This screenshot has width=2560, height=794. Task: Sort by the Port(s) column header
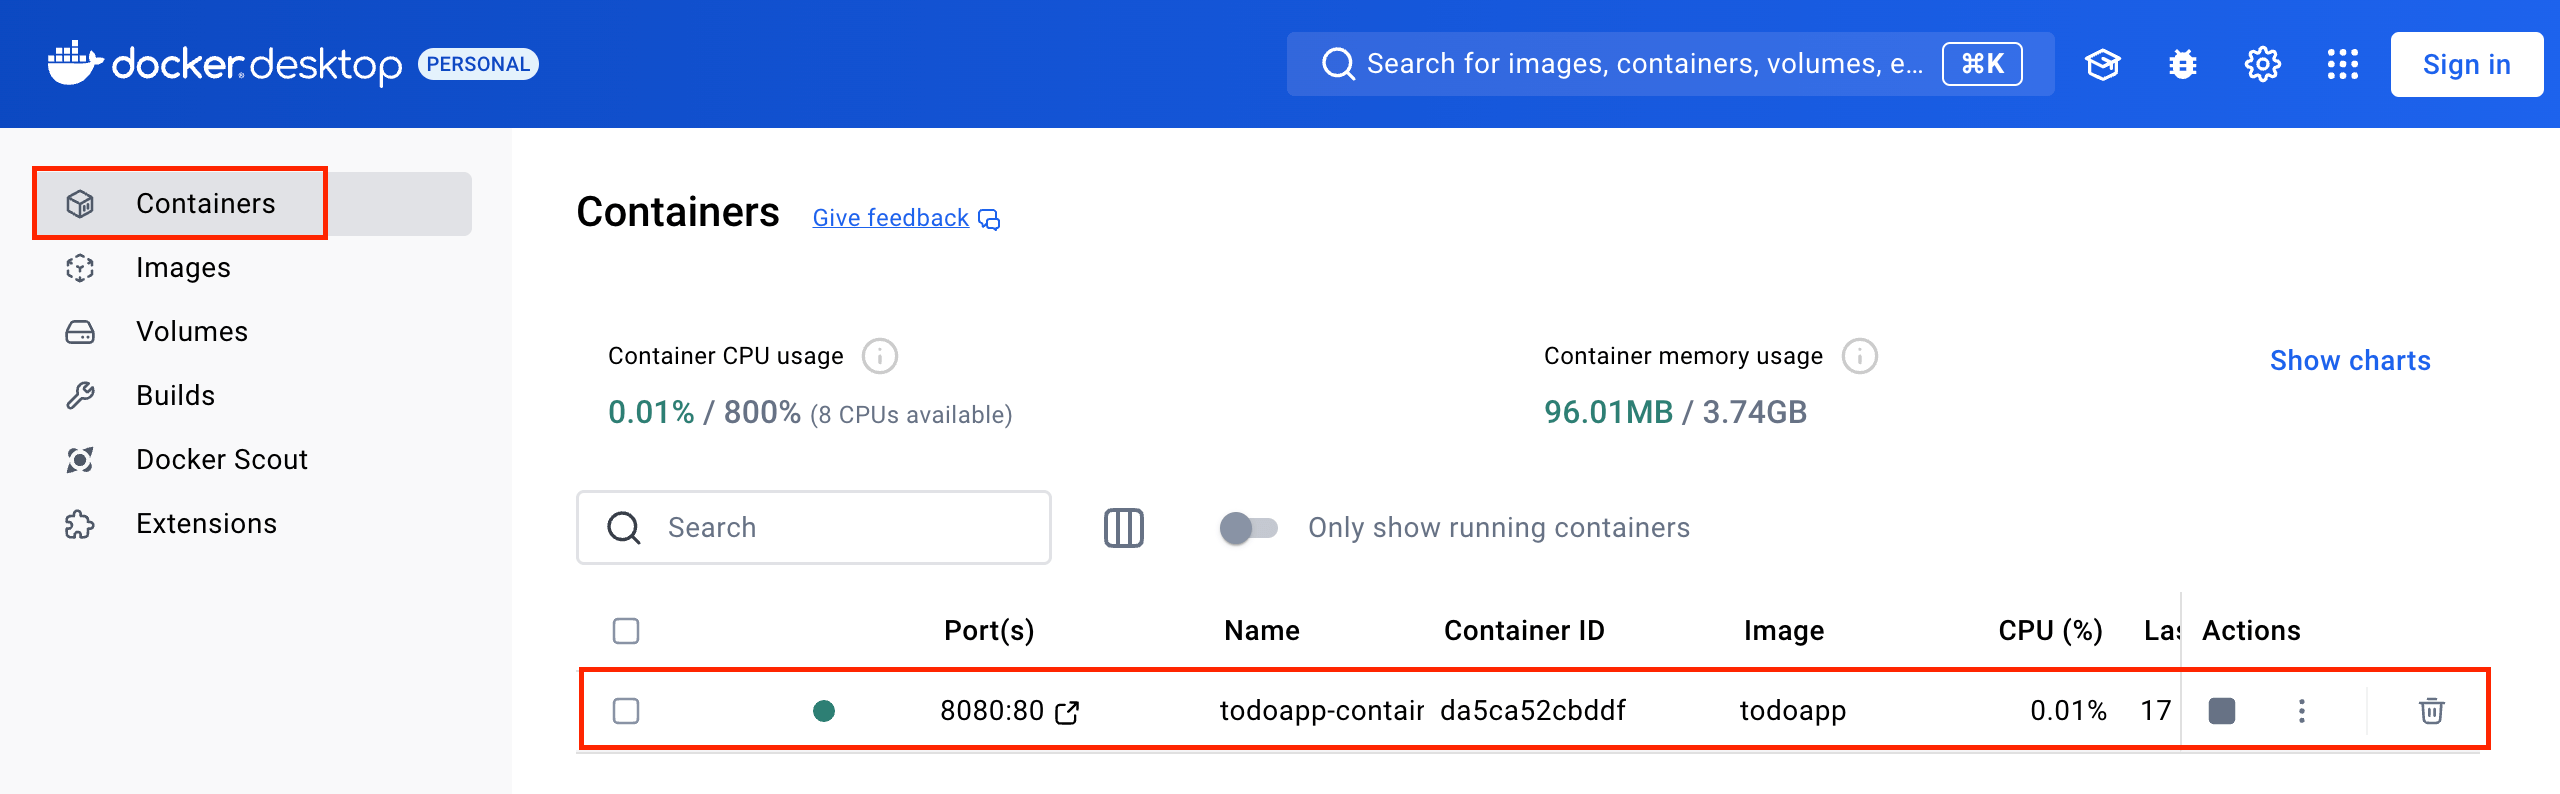click(x=989, y=630)
